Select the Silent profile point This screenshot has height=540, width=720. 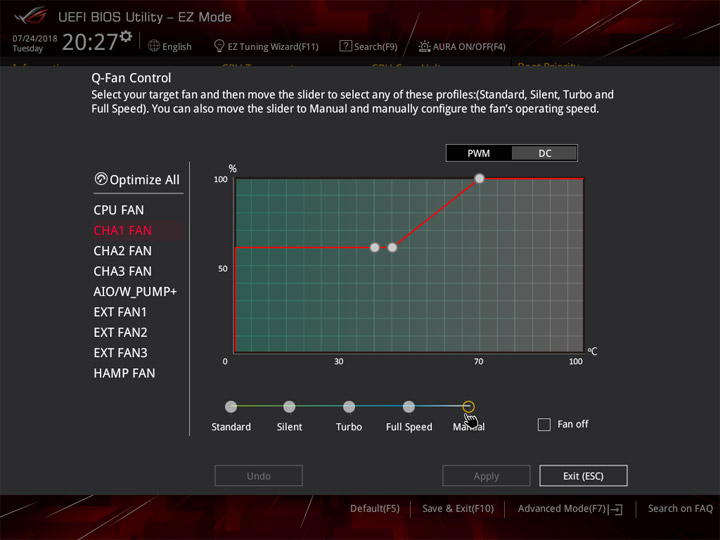(289, 406)
